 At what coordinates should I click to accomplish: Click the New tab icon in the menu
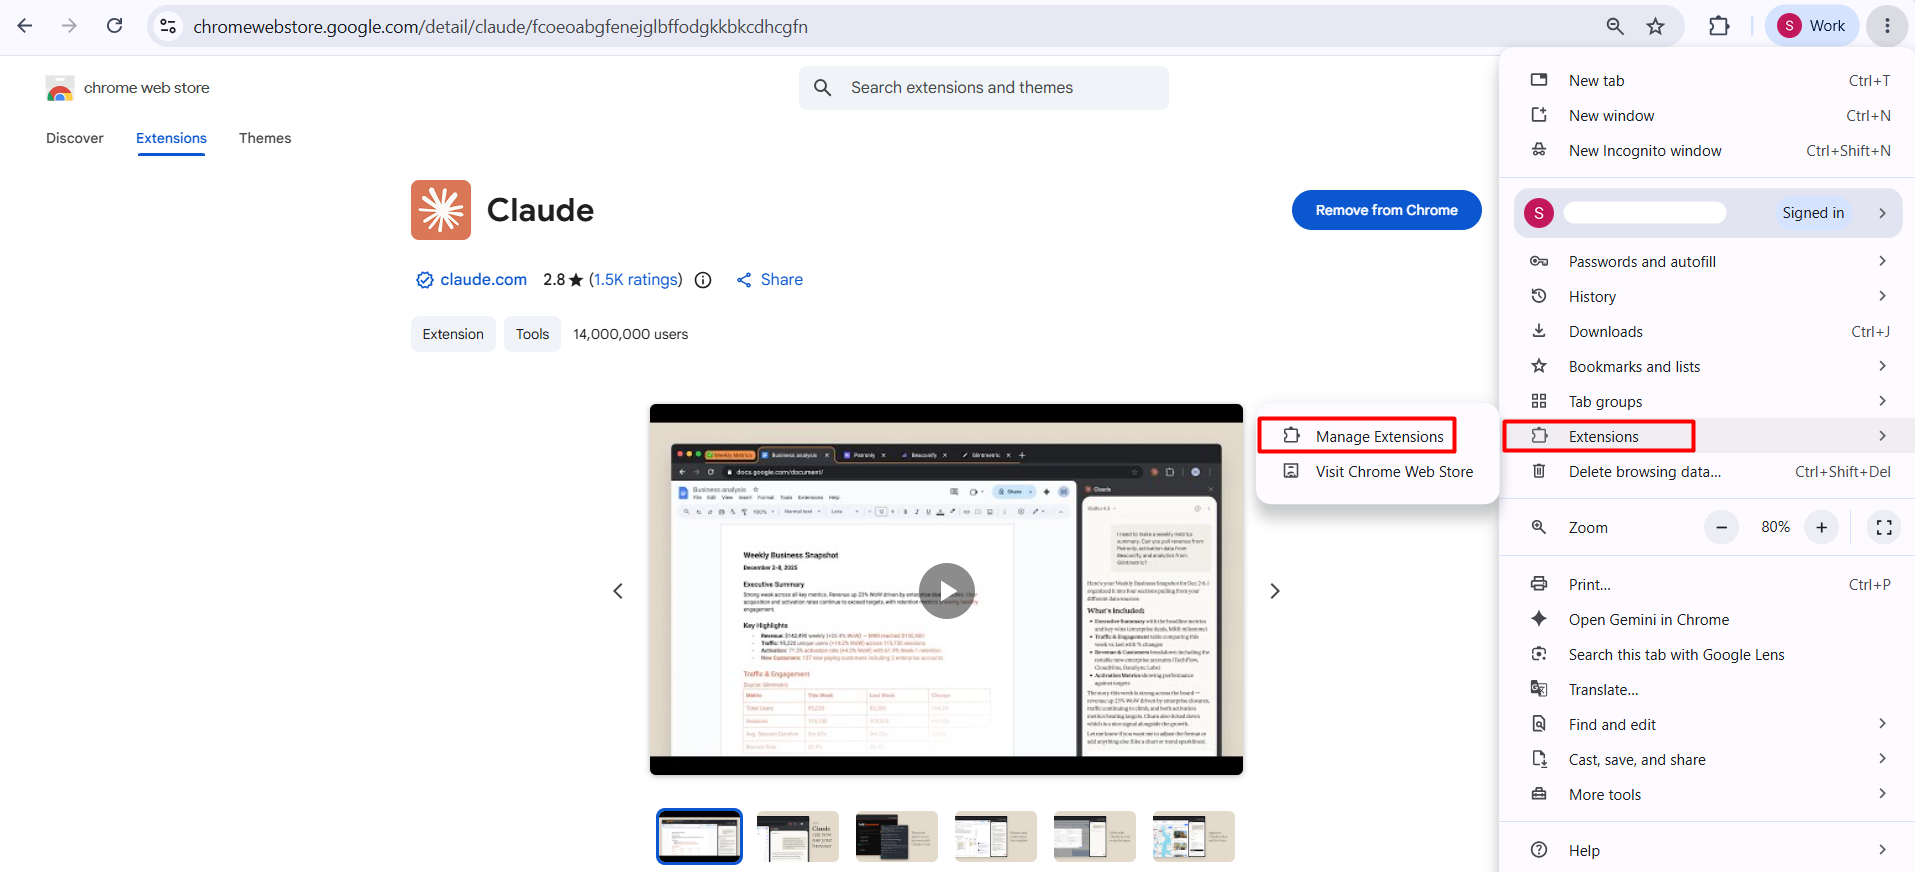coord(1539,80)
